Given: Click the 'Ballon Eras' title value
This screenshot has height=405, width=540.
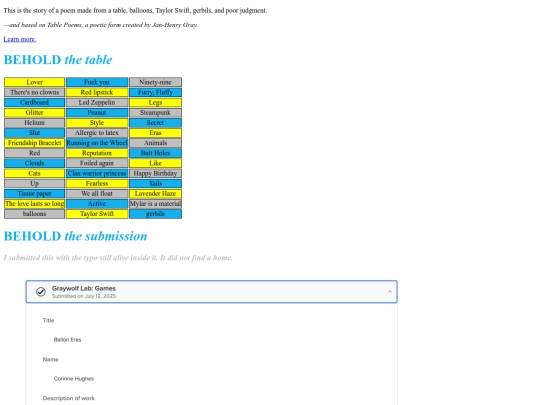Looking at the screenshot, I should tap(68, 340).
